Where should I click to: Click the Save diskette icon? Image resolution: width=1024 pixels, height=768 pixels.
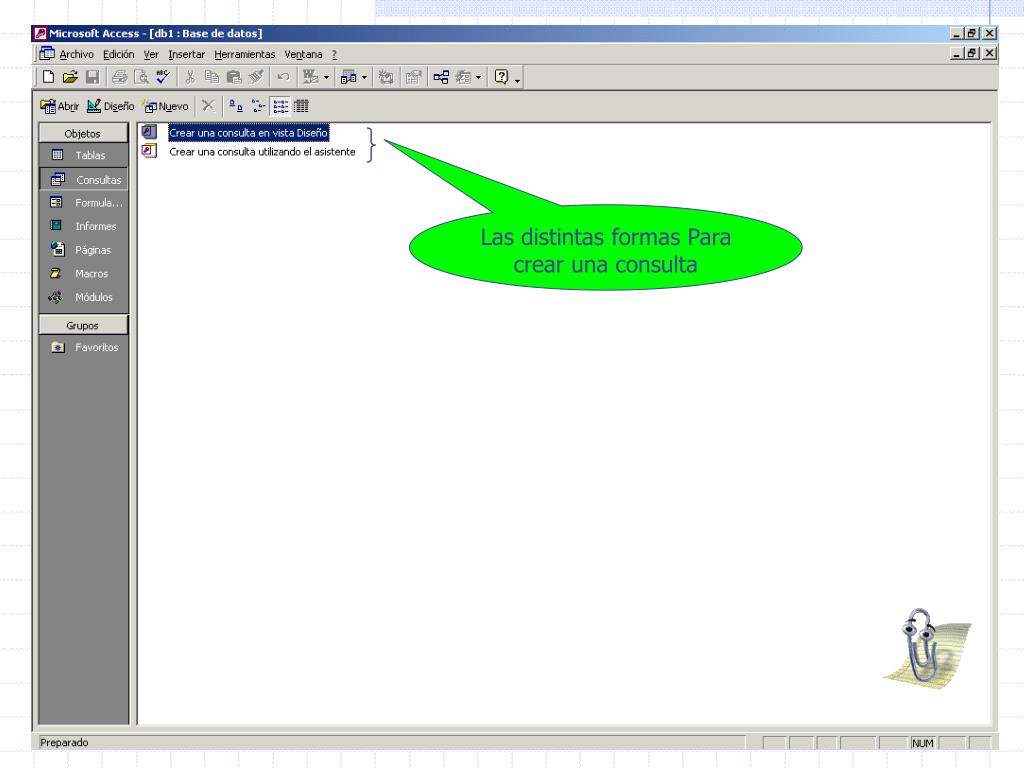pyautogui.click(x=93, y=77)
